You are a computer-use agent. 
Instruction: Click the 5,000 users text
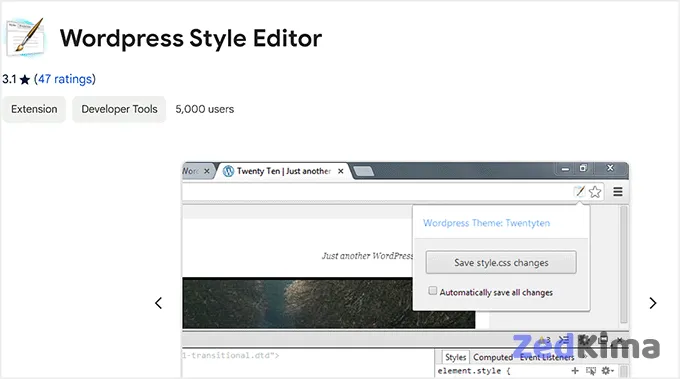205,109
